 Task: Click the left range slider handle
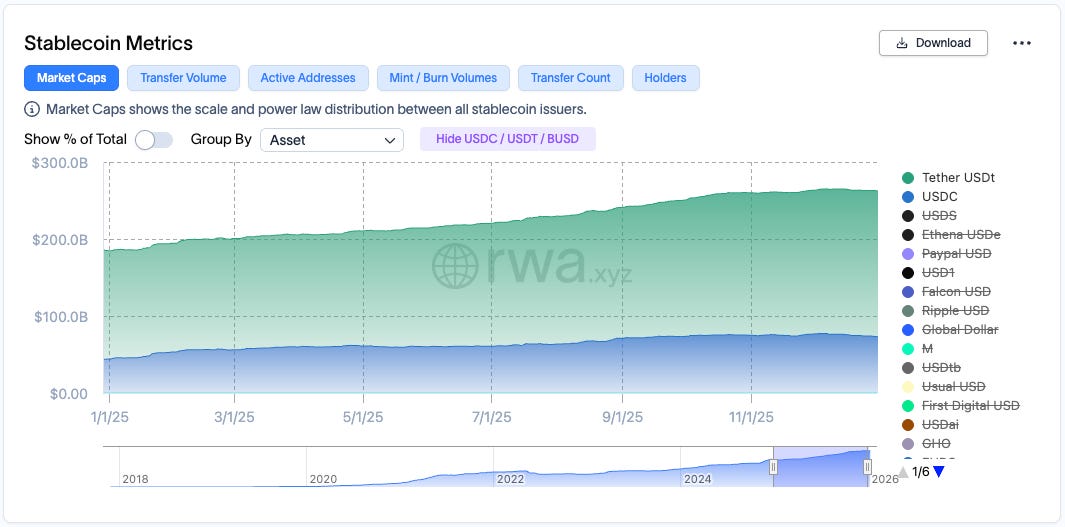pyautogui.click(x=773, y=467)
